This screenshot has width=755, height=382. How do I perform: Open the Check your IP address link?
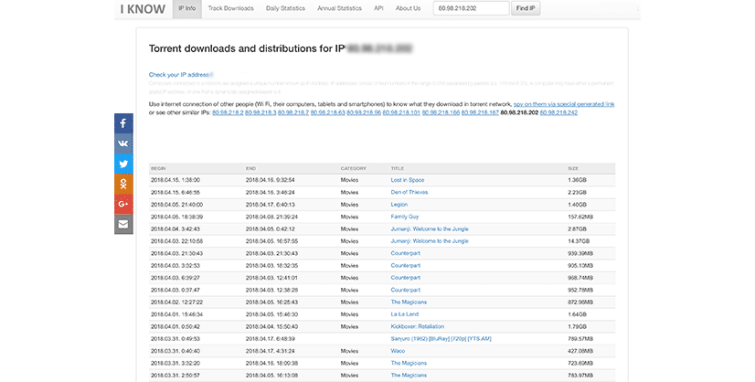coord(179,75)
